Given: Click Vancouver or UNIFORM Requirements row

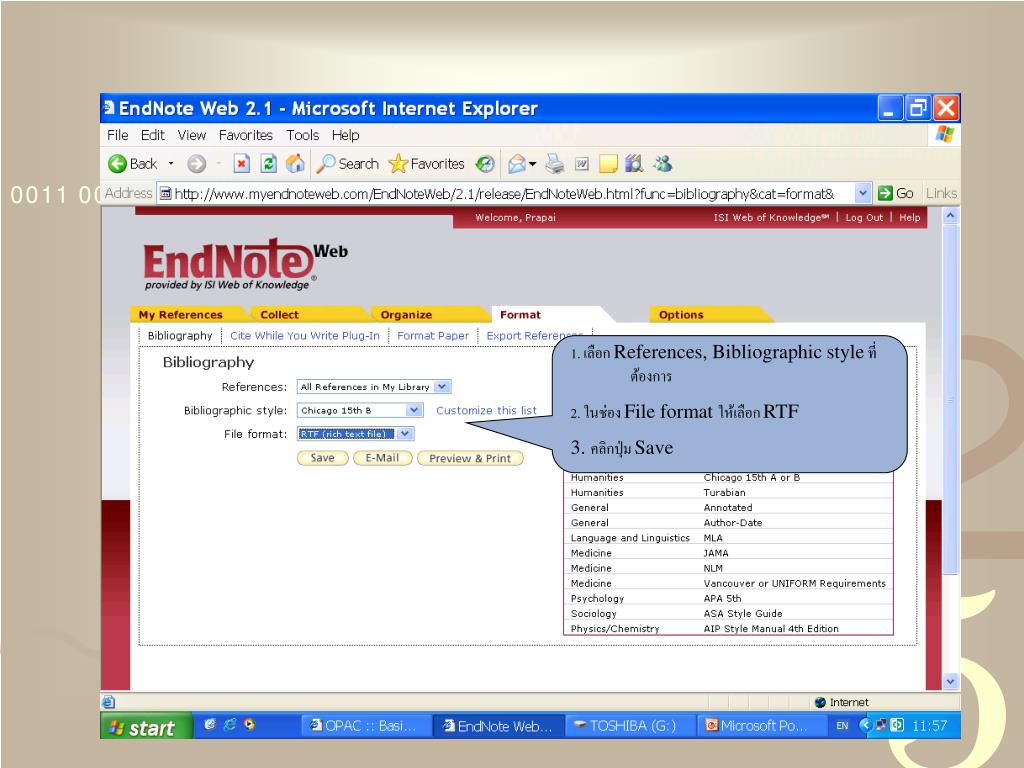Looking at the screenshot, I should tap(728, 583).
